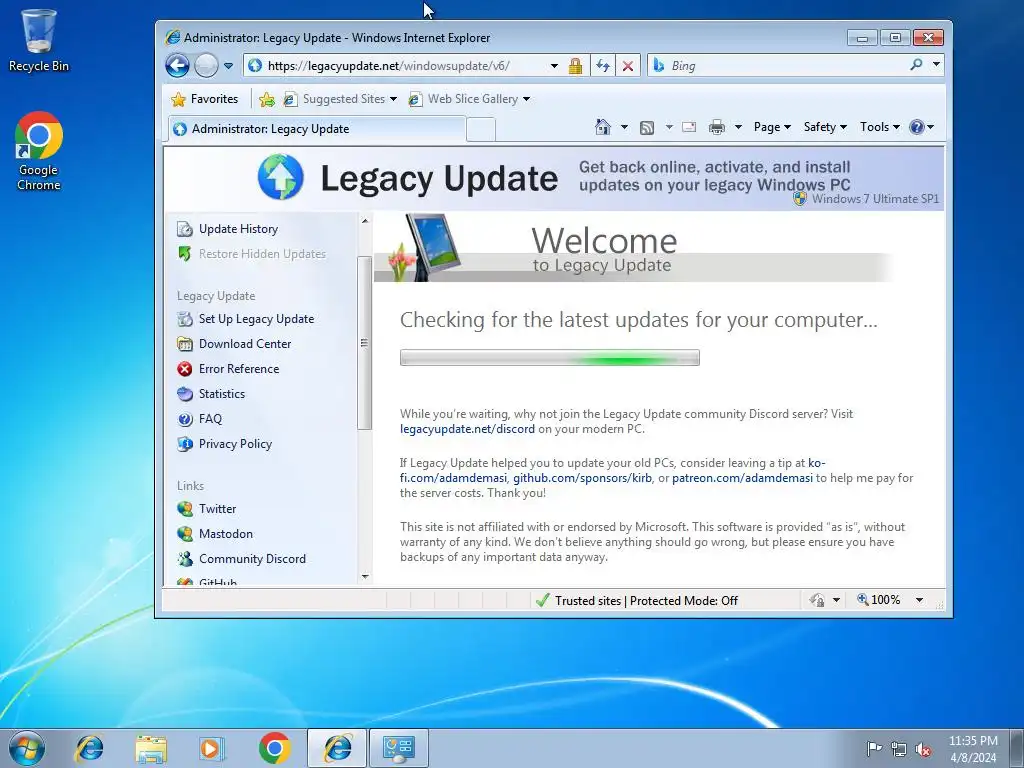
Task: Click the blue Help icon
Action: 917,127
